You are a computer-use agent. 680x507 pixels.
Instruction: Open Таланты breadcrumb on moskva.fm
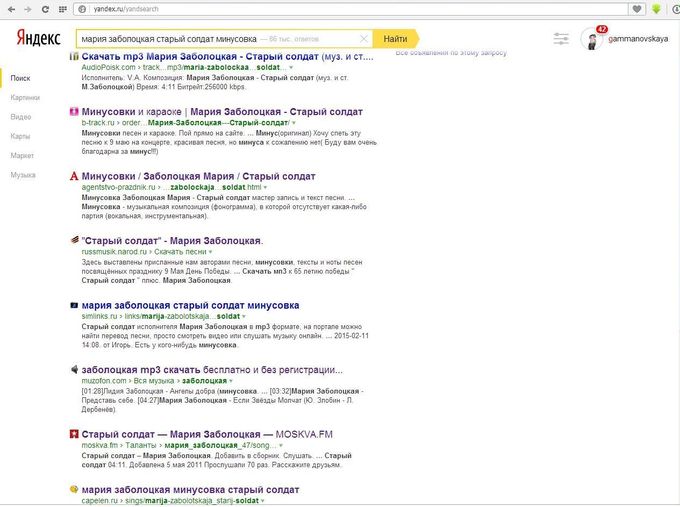point(141,445)
